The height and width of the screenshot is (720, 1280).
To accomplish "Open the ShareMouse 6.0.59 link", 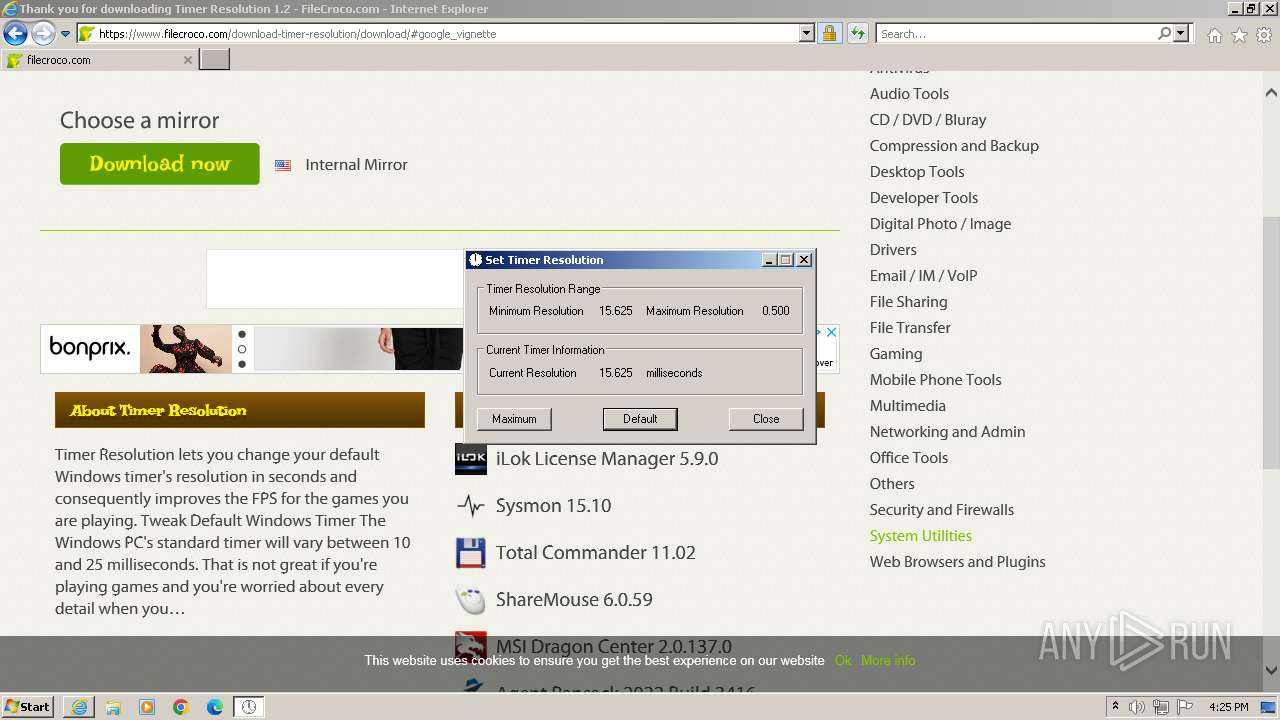I will 574,600.
